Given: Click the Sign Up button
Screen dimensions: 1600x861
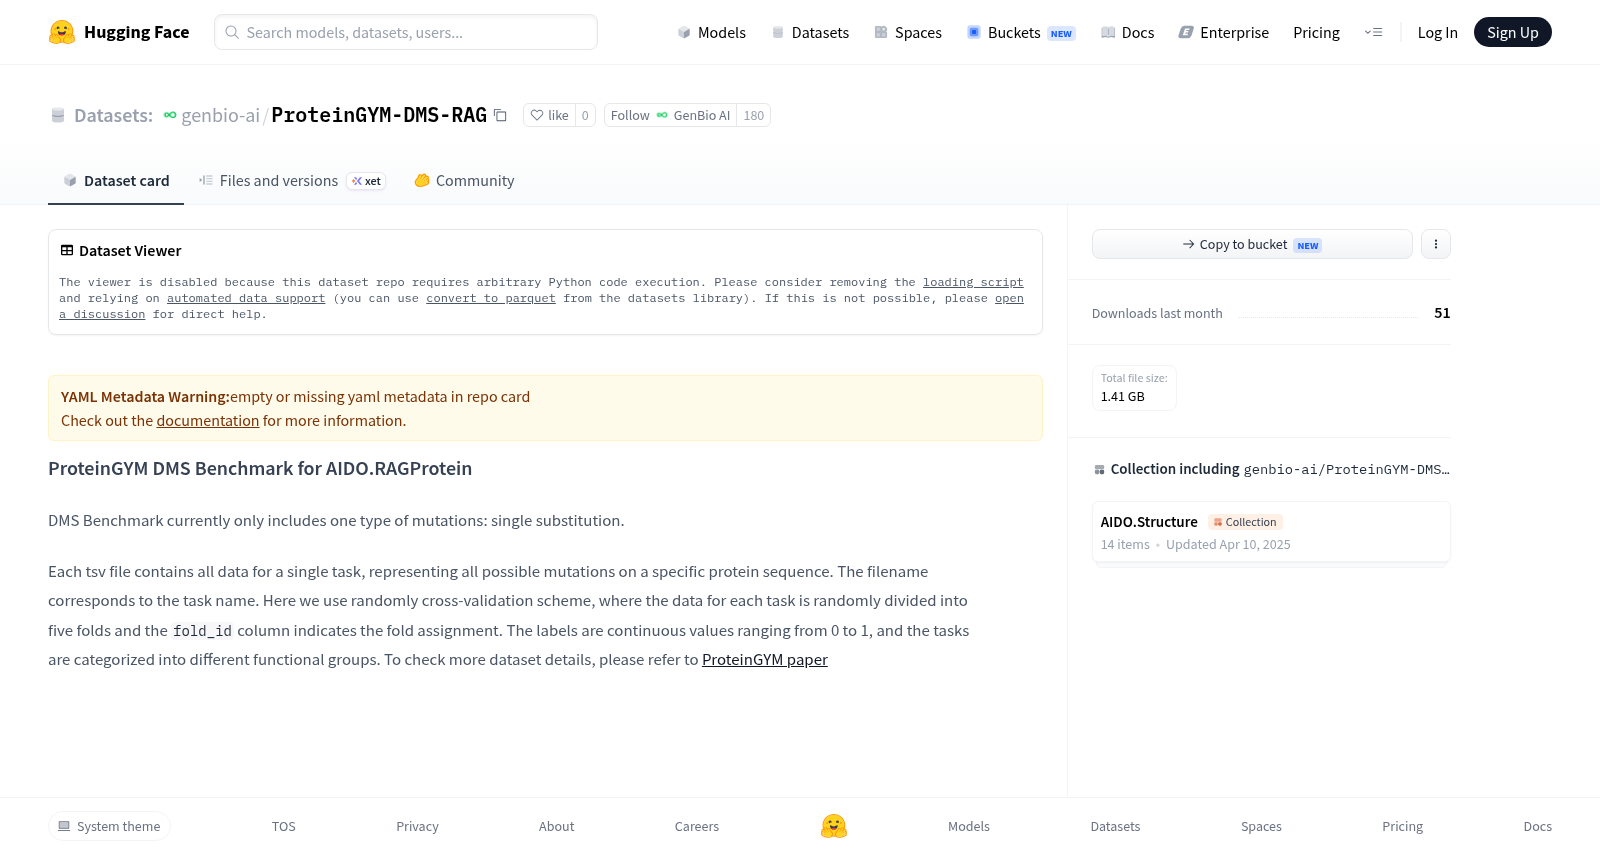Looking at the screenshot, I should (x=1512, y=32).
